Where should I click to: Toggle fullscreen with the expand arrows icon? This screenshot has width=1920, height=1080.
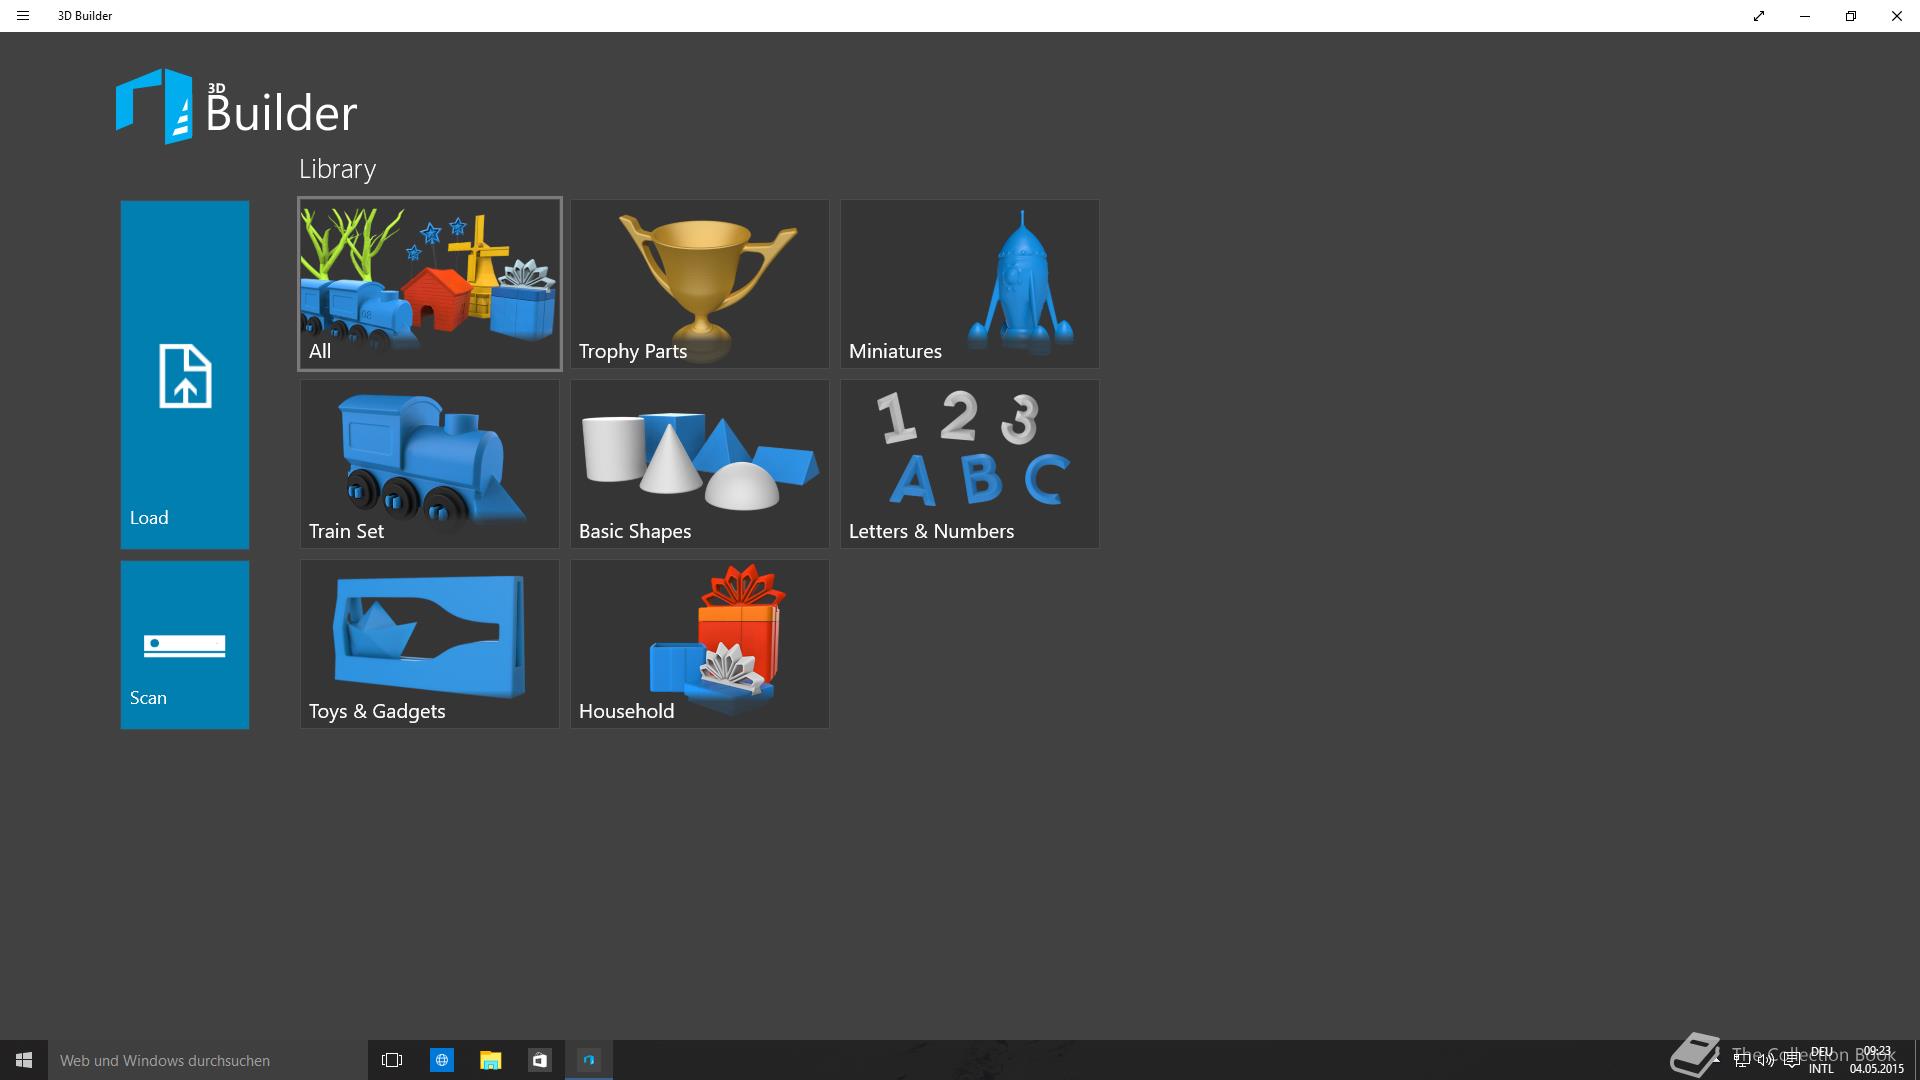click(x=1759, y=16)
